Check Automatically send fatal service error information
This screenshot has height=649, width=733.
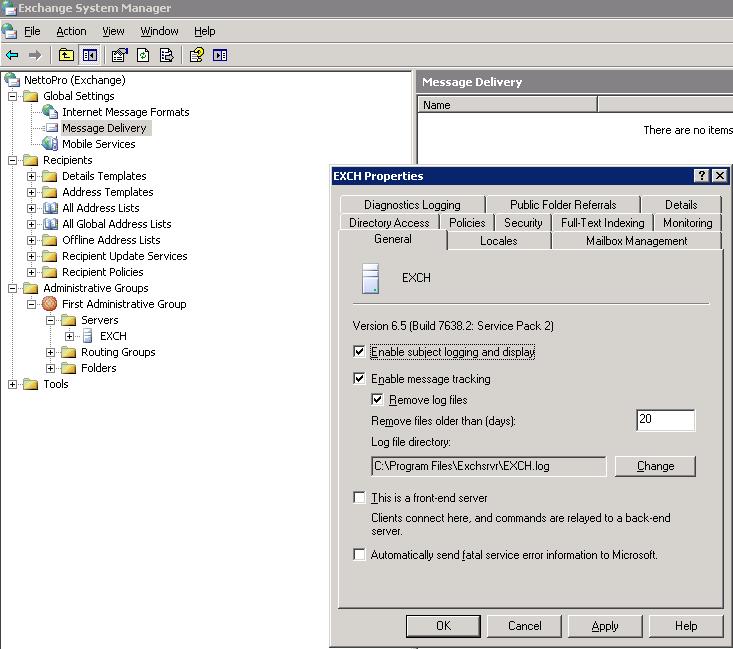click(x=359, y=554)
